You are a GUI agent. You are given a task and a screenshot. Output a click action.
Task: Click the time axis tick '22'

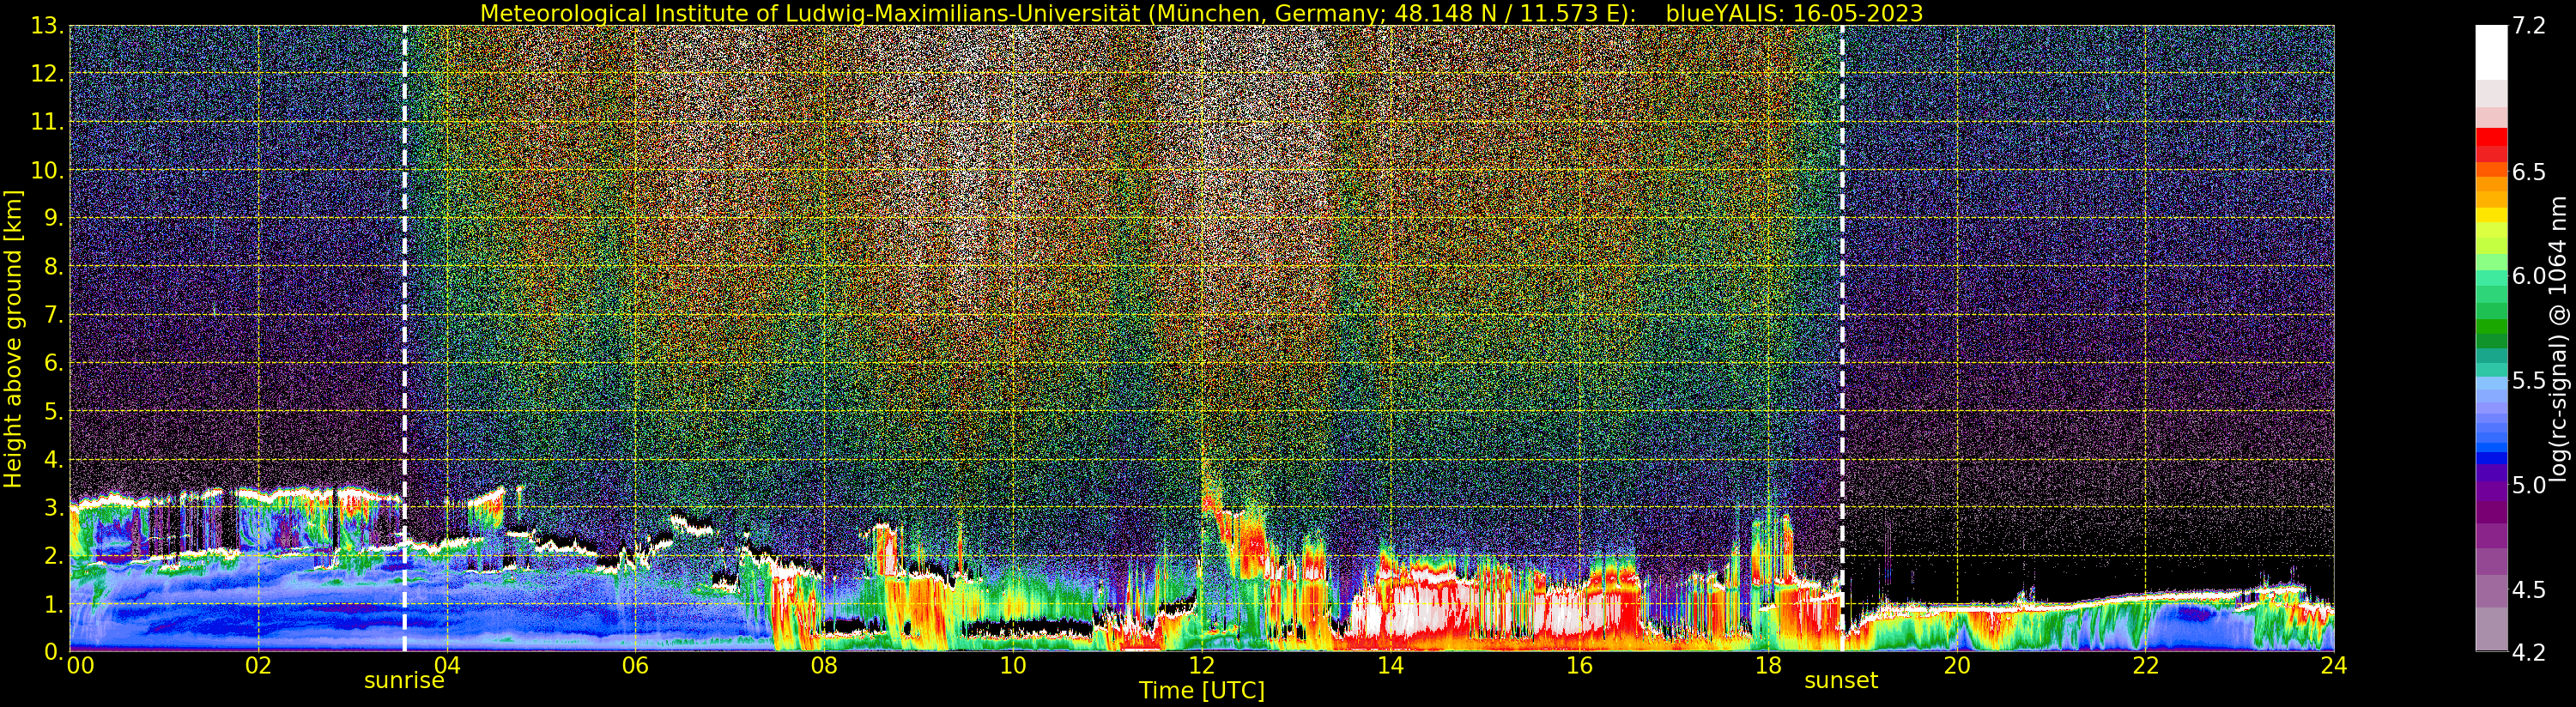(x=2145, y=666)
